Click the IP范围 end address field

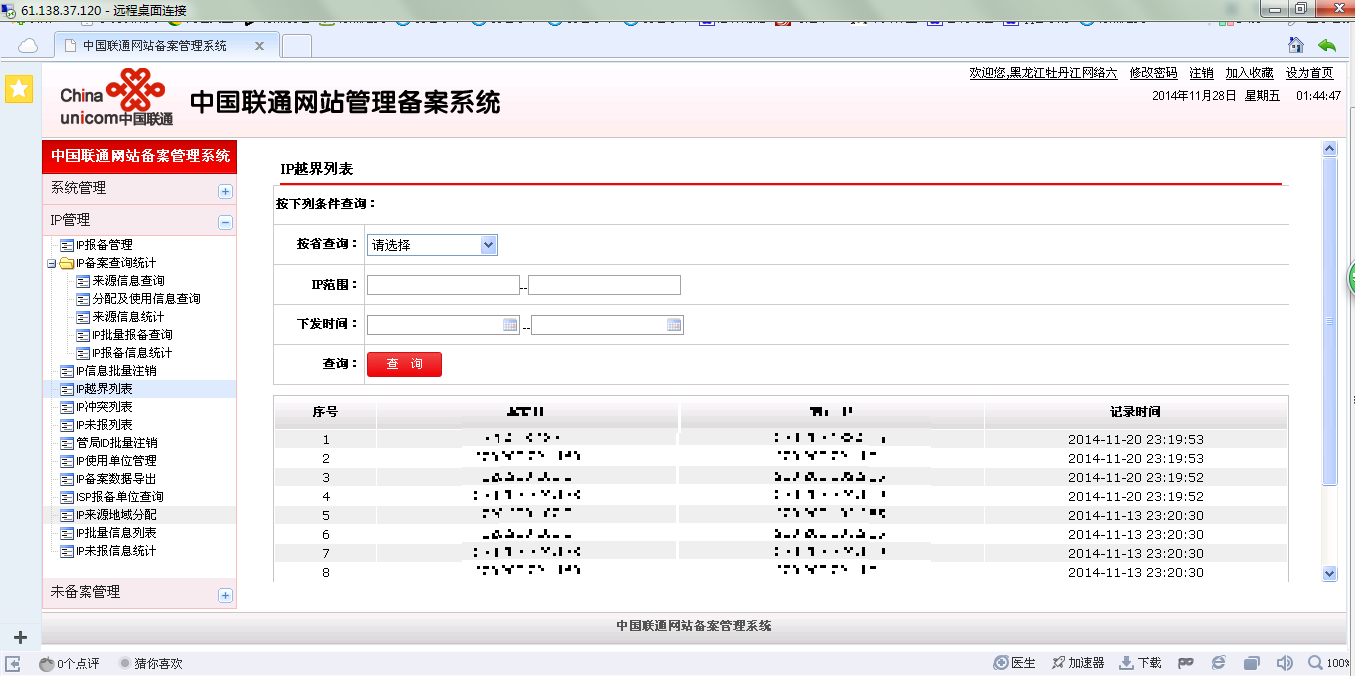(x=604, y=285)
